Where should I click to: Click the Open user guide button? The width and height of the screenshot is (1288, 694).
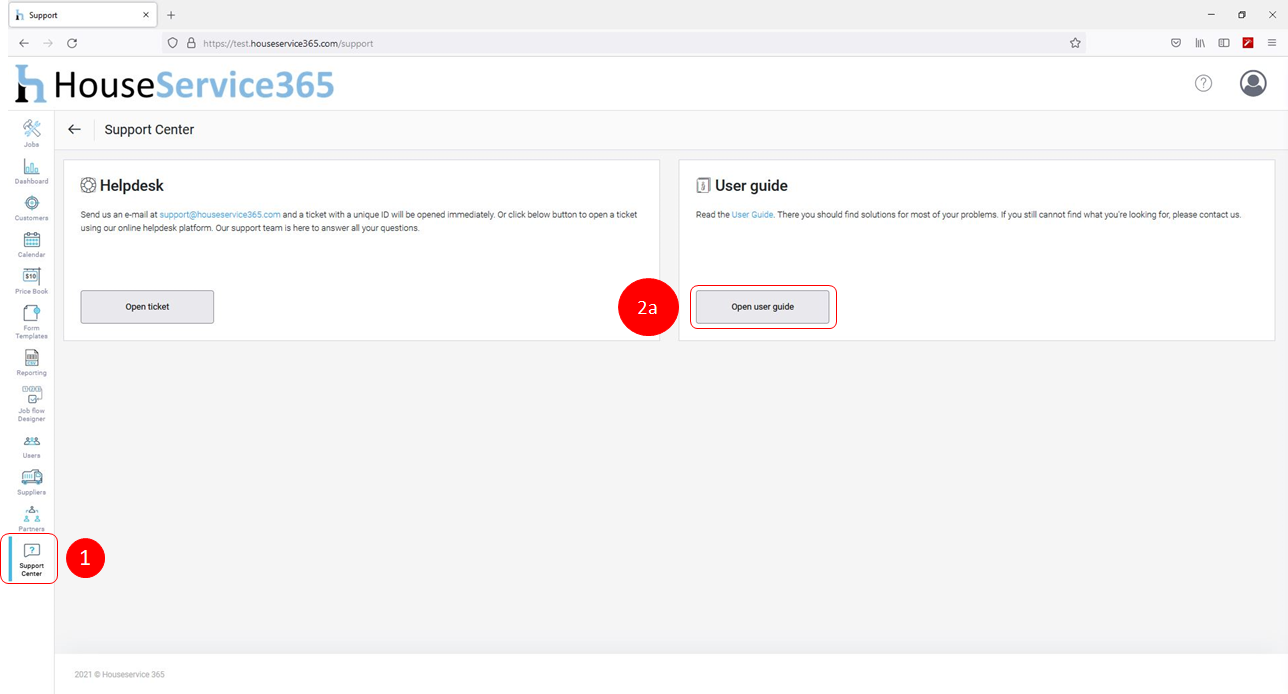763,307
